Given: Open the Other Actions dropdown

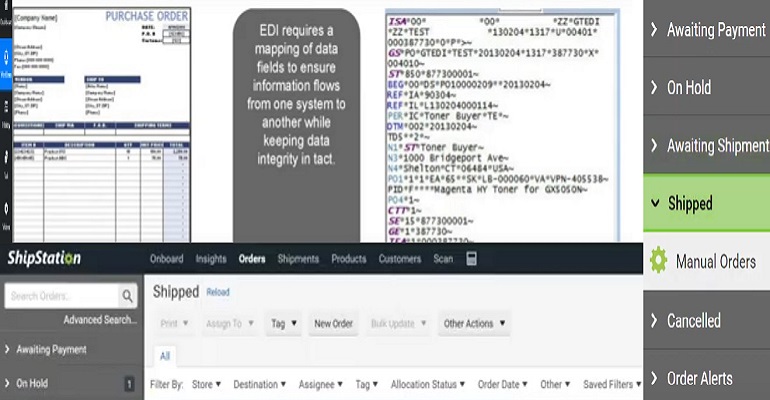Looking at the screenshot, I should [474, 323].
